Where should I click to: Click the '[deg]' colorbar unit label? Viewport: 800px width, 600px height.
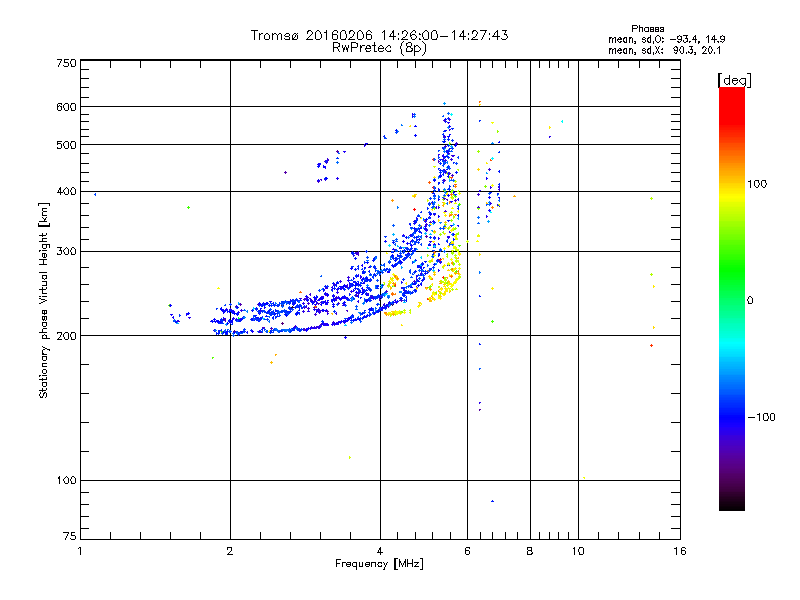click(734, 80)
